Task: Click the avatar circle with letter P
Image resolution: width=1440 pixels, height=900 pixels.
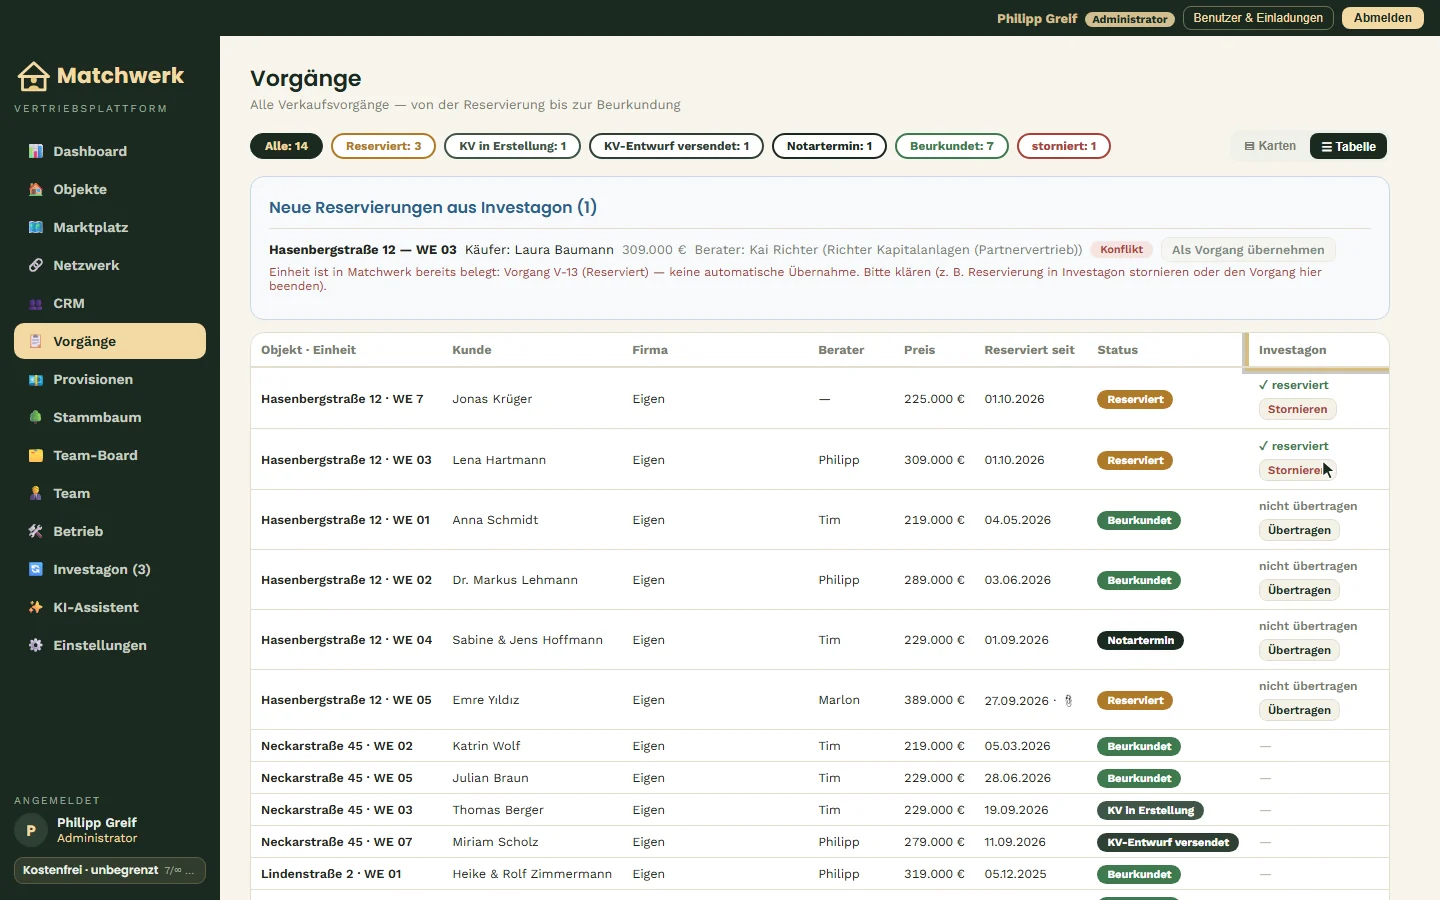Action: tap(31, 830)
